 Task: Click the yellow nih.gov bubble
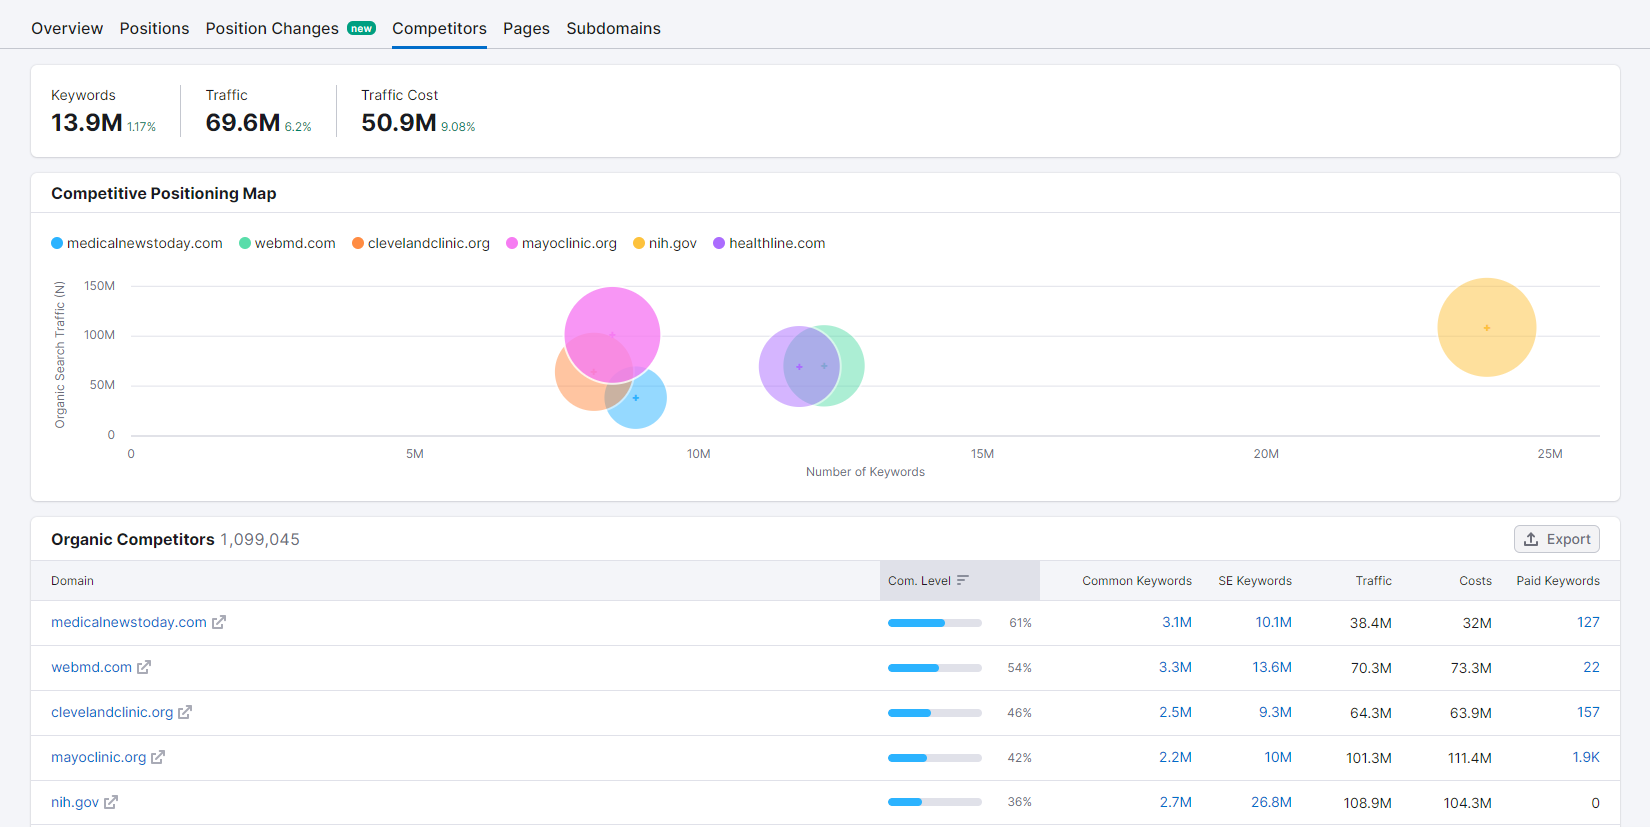tap(1487, 327)
